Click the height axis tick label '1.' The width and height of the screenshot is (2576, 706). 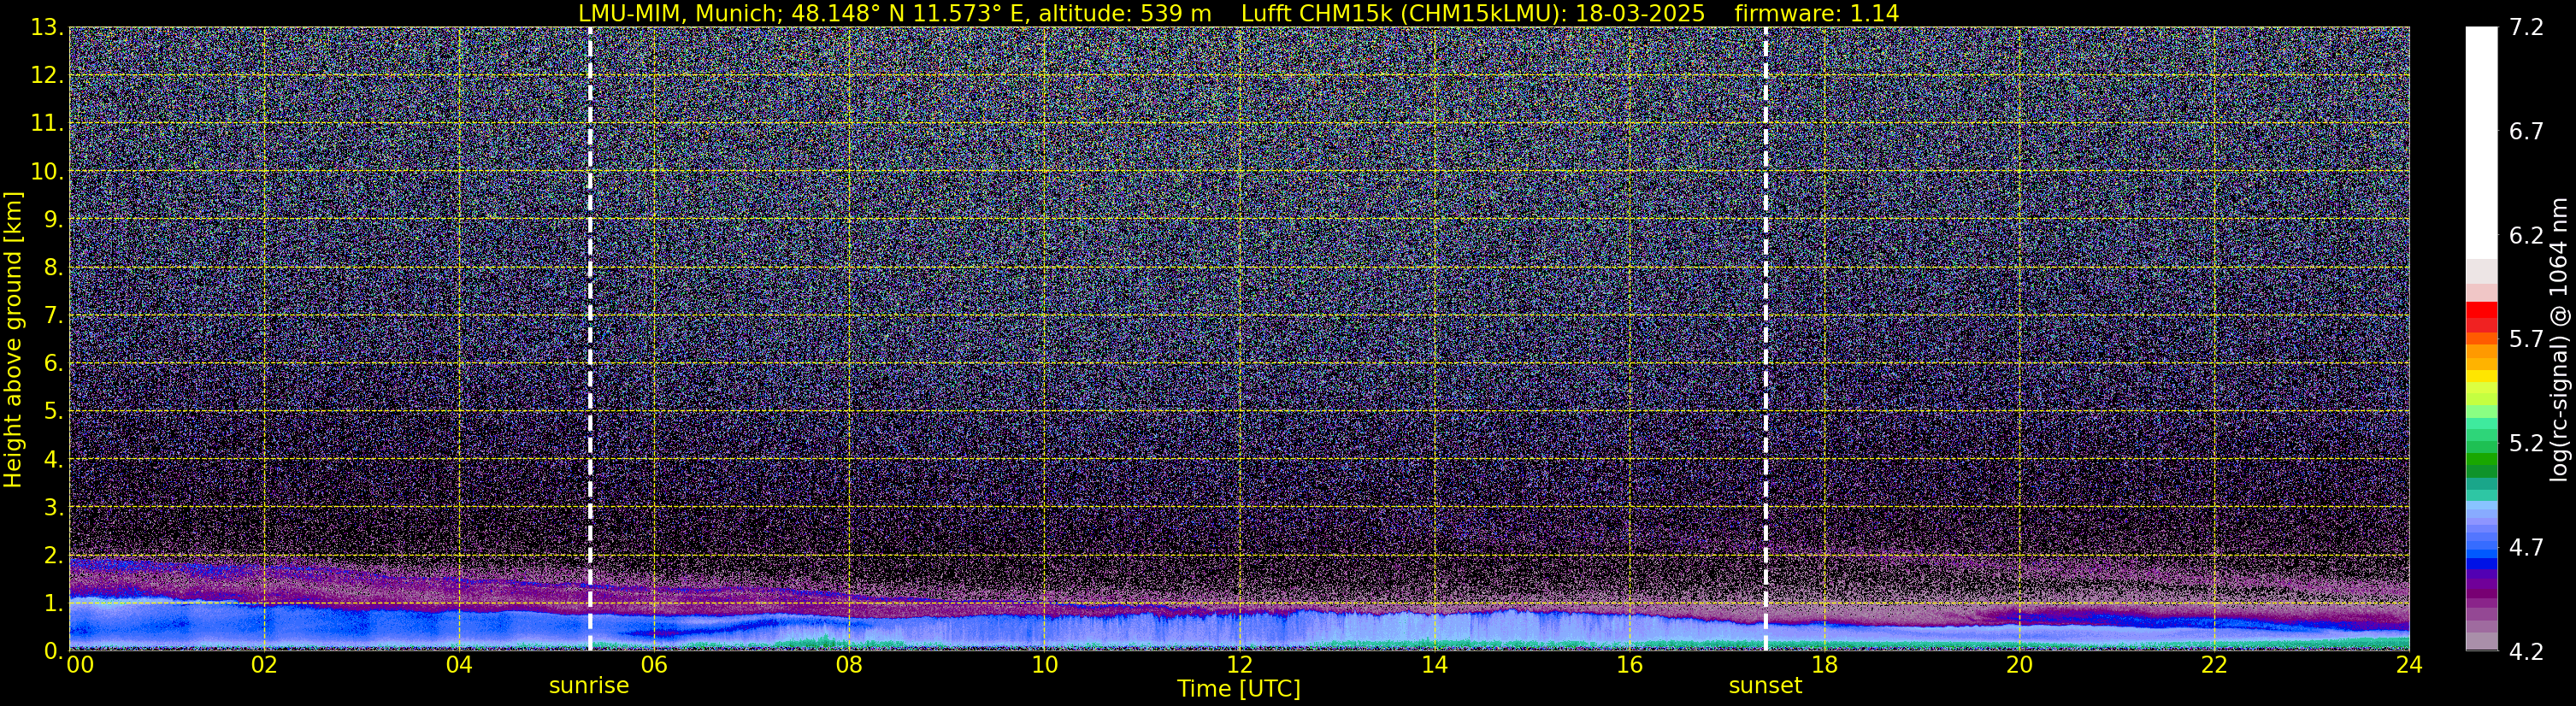pos(53,603)
